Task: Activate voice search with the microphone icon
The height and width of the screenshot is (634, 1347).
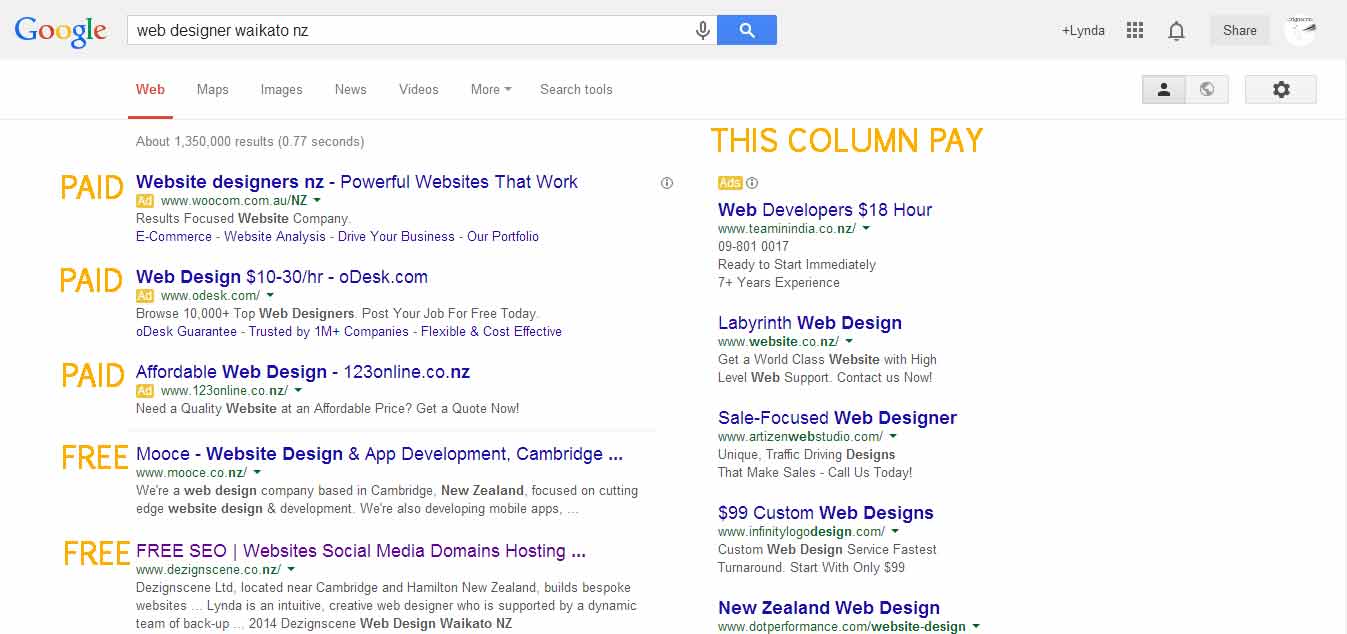Action: pyautogui.click(x=702, y=30)
